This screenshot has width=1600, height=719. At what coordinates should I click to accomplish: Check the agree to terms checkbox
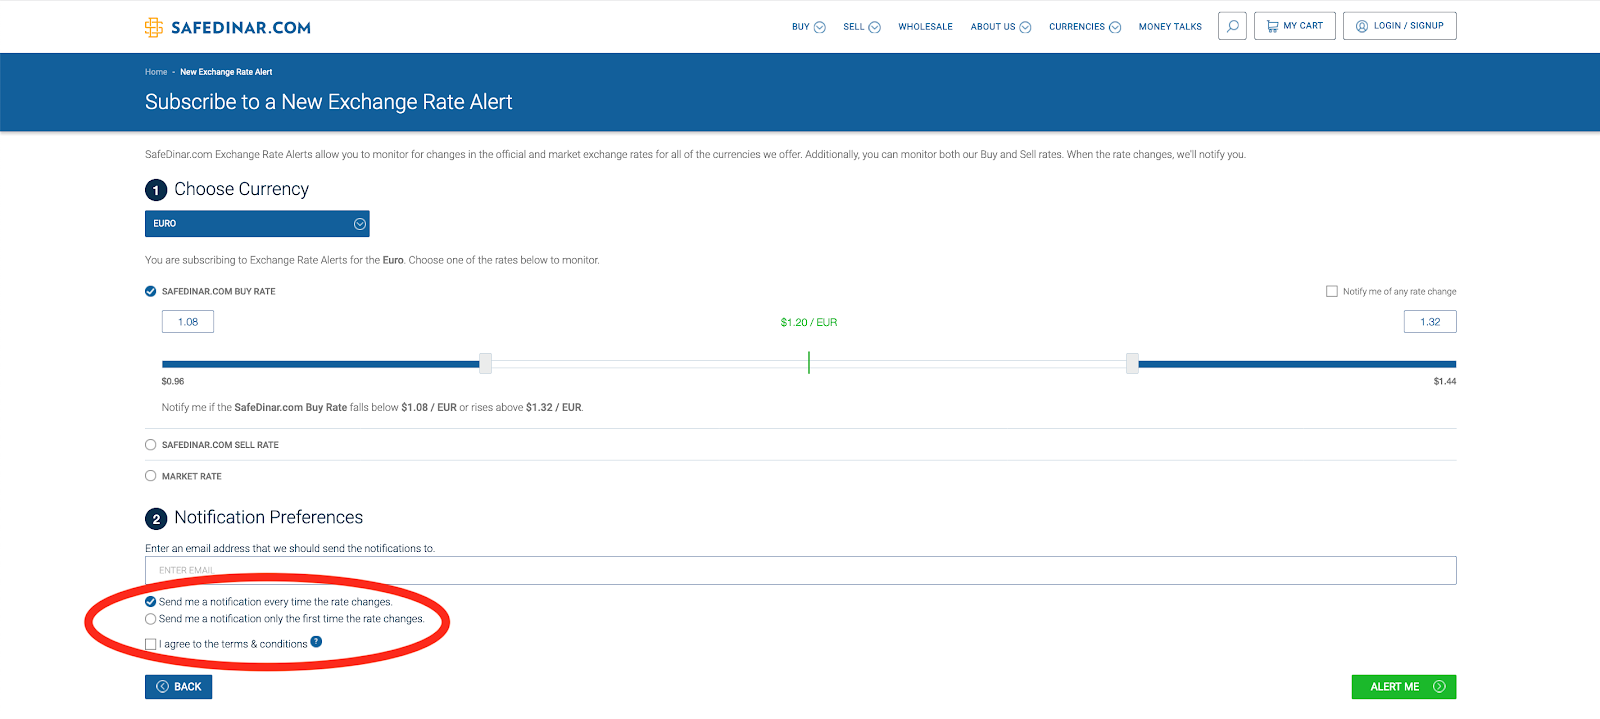tap(151, 644)
